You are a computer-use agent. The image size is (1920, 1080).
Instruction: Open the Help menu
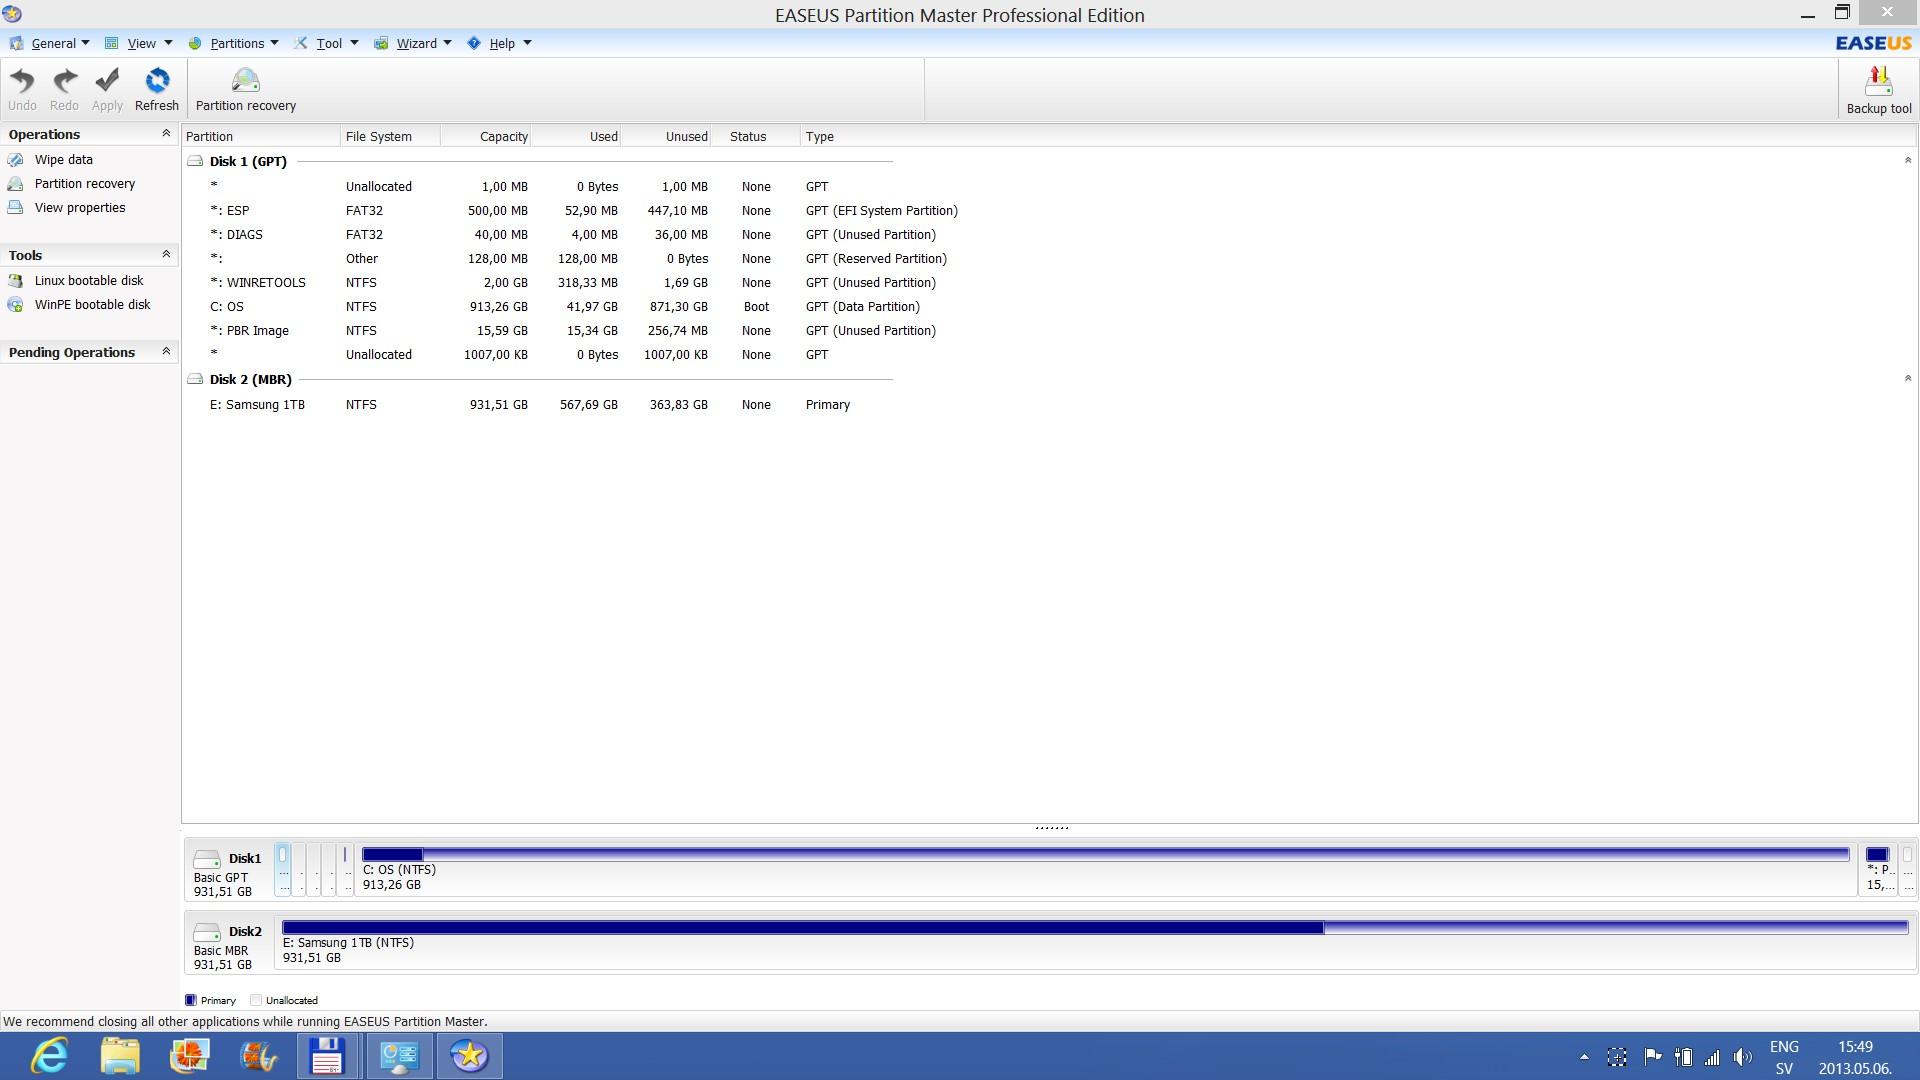coord(502,43)
